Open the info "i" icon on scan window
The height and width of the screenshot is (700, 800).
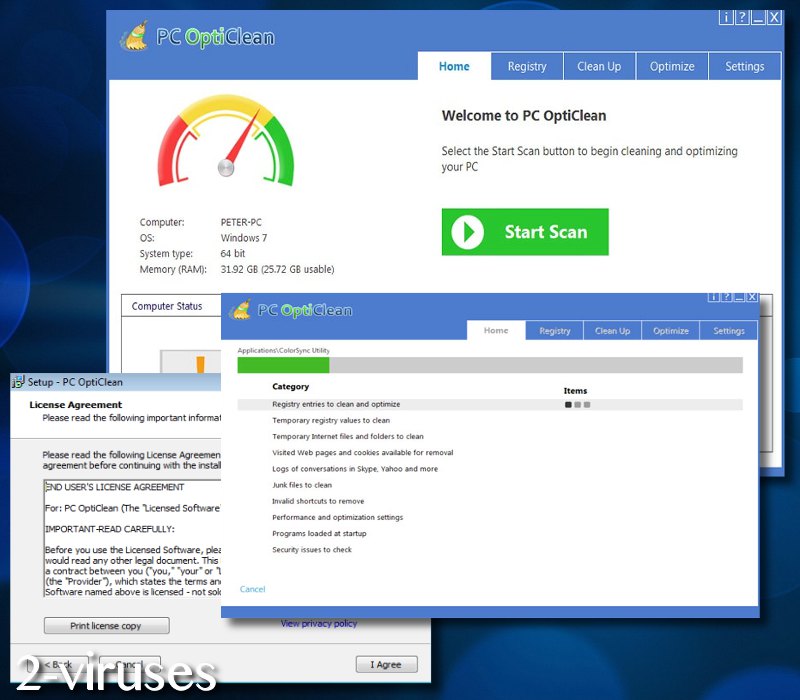[x=713, y=296]
